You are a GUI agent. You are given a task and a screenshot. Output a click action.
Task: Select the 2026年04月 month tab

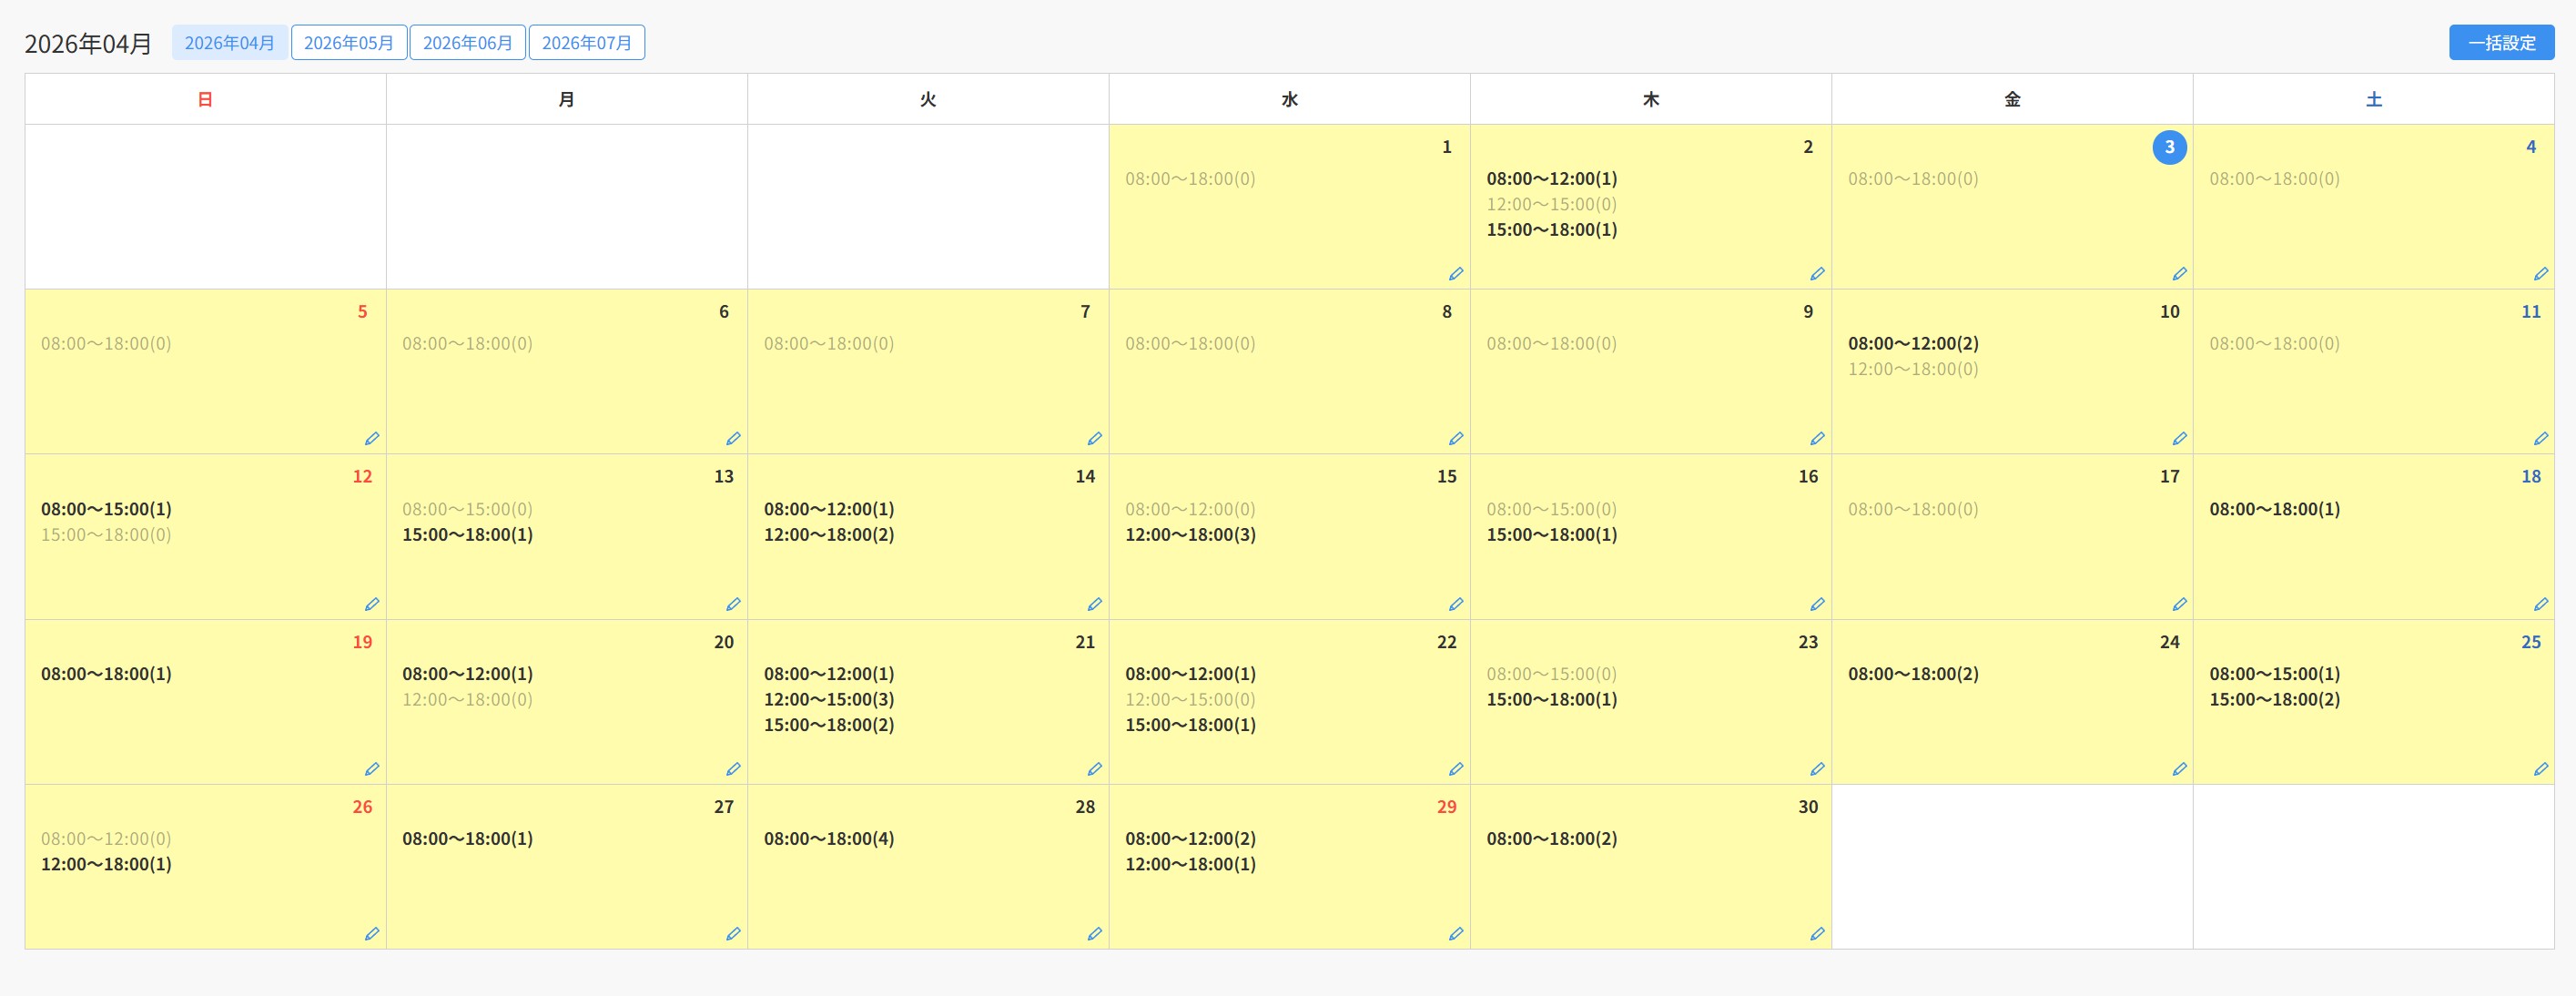pyautogui.click(x=229, y=43)
